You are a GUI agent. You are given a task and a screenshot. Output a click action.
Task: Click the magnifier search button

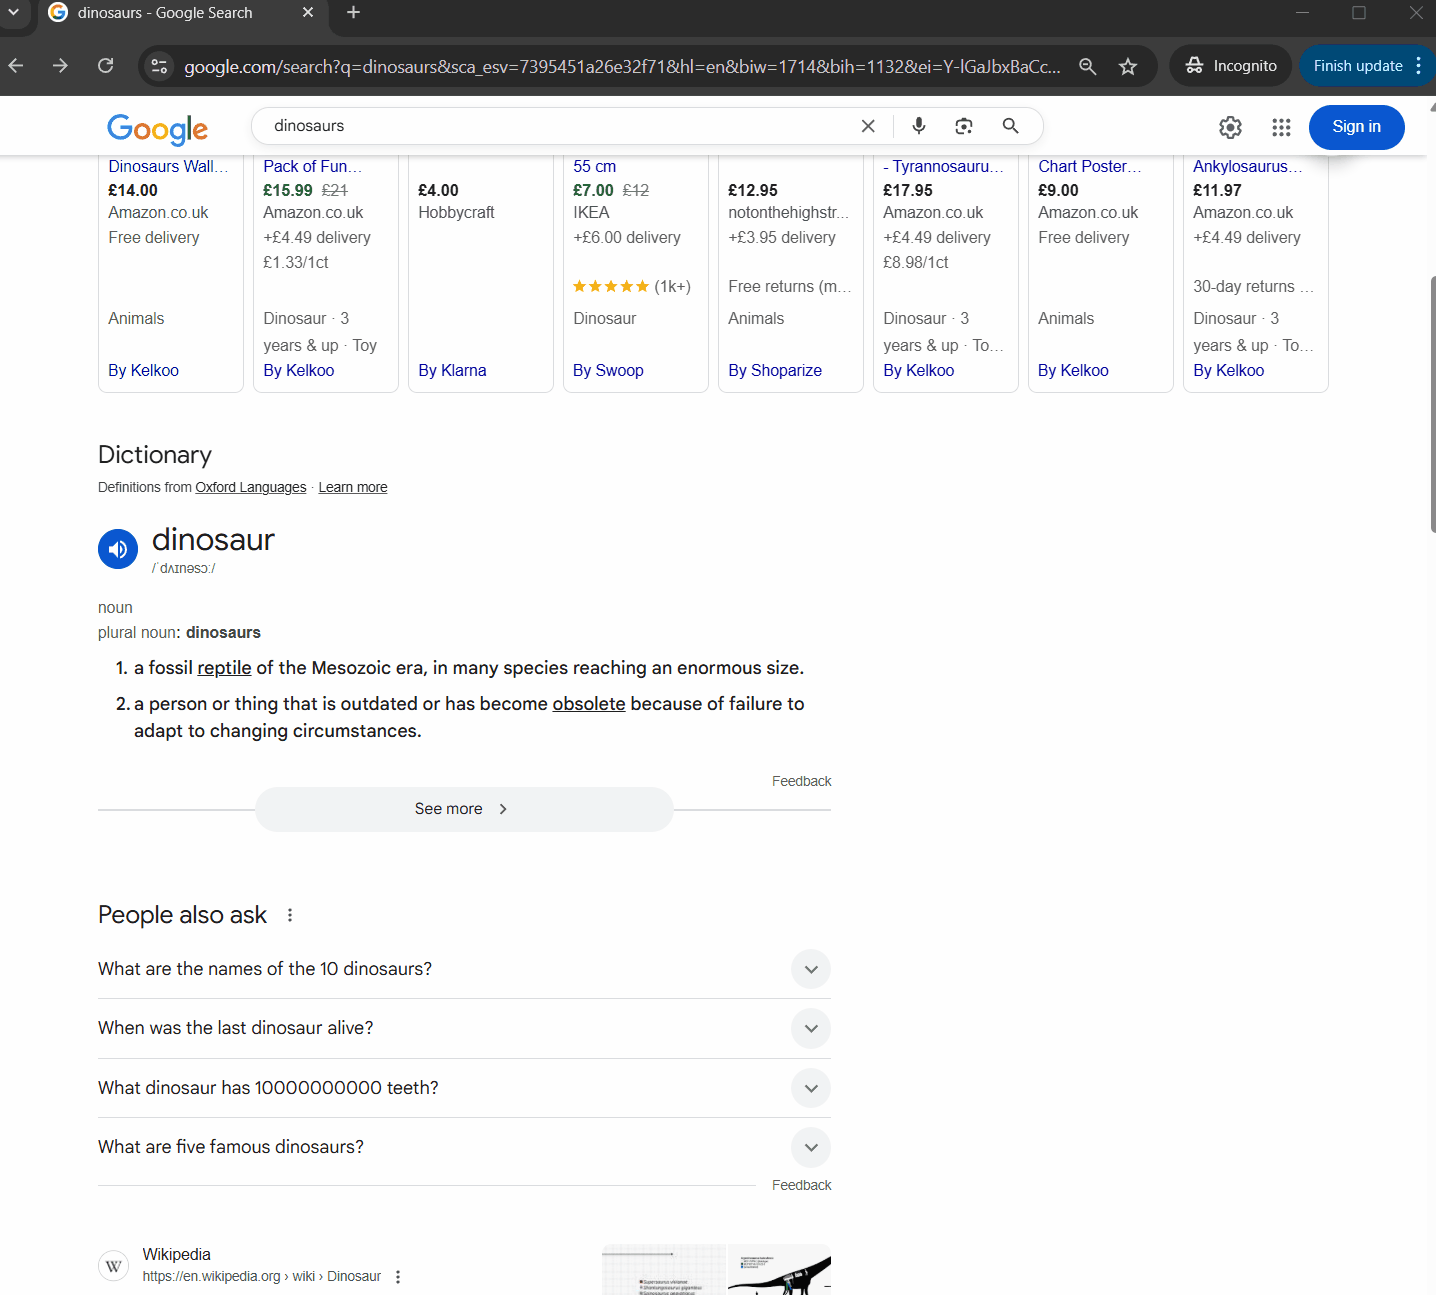1010,126
